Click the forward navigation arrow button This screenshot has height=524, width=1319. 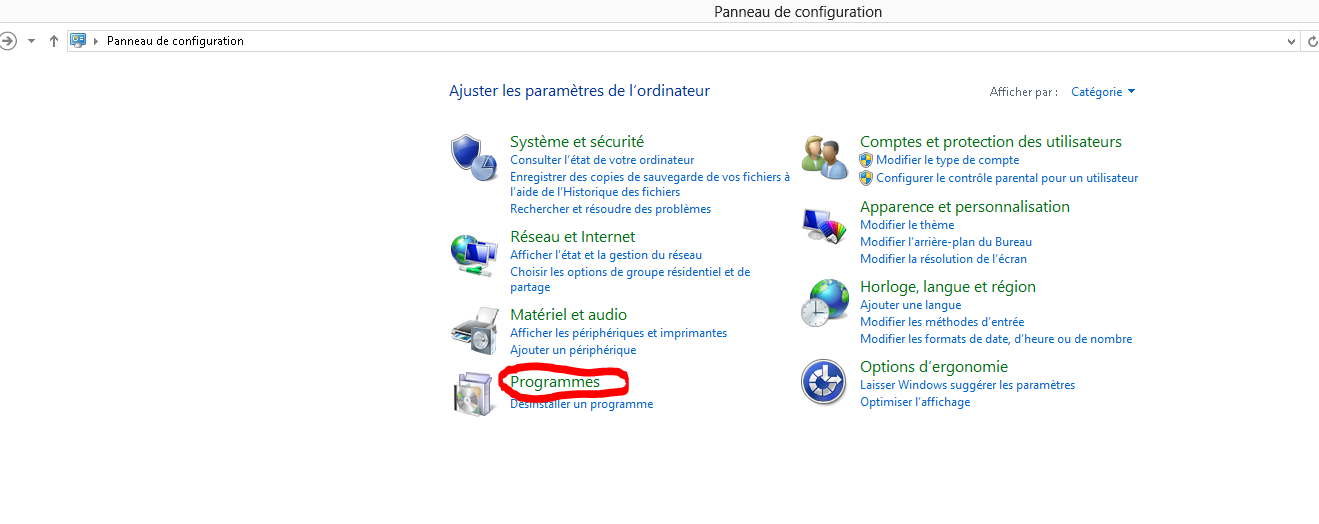pyautogui.click(x=8, y=41)
